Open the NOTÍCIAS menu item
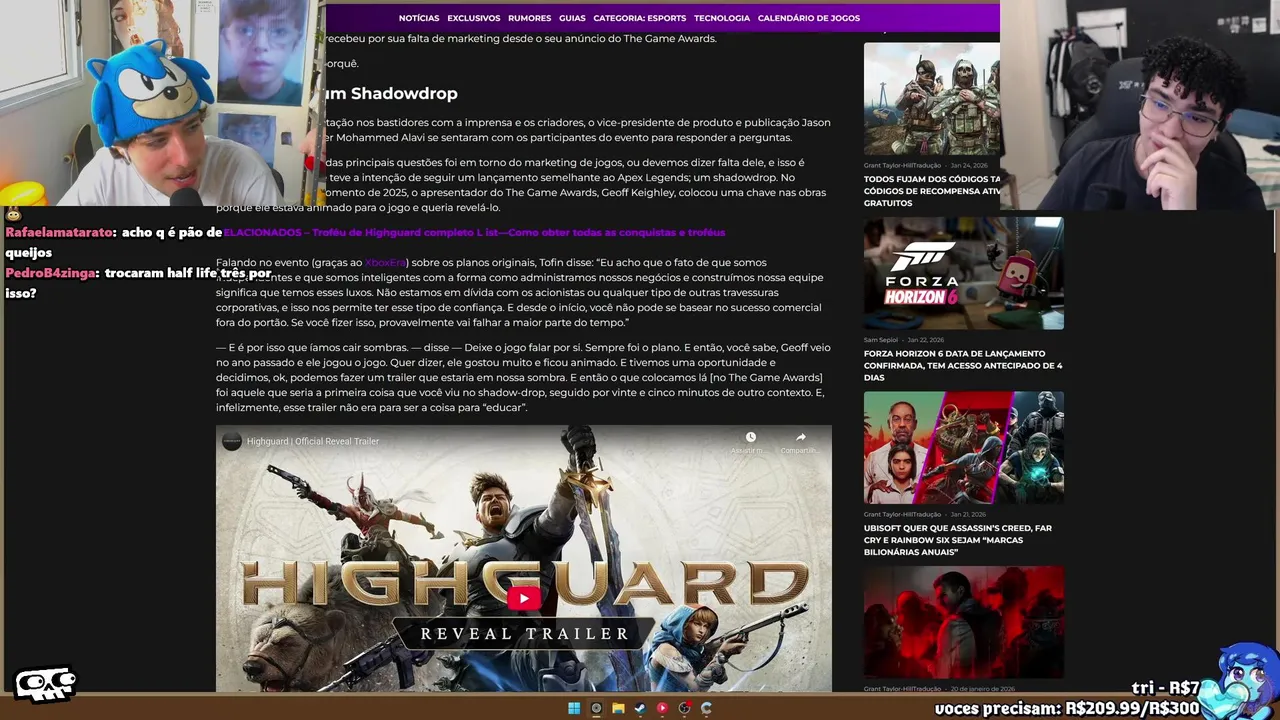The image size is (1280, 720). pyautogui.click(x=419, y=18)
